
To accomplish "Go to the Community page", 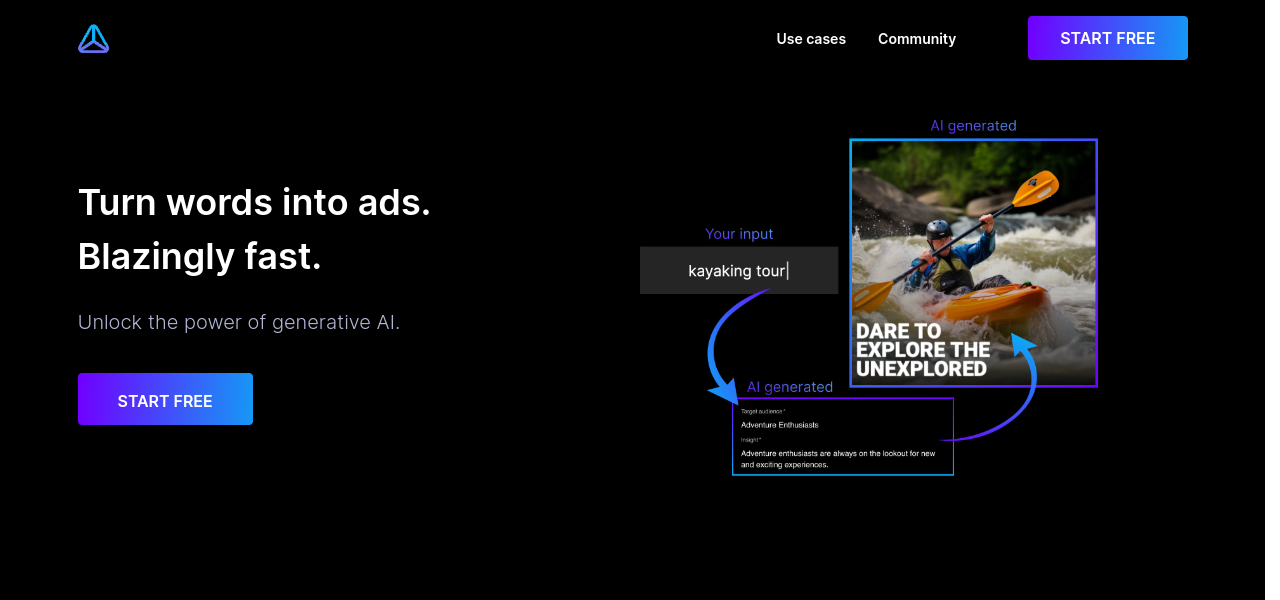I will pos(916,39).
